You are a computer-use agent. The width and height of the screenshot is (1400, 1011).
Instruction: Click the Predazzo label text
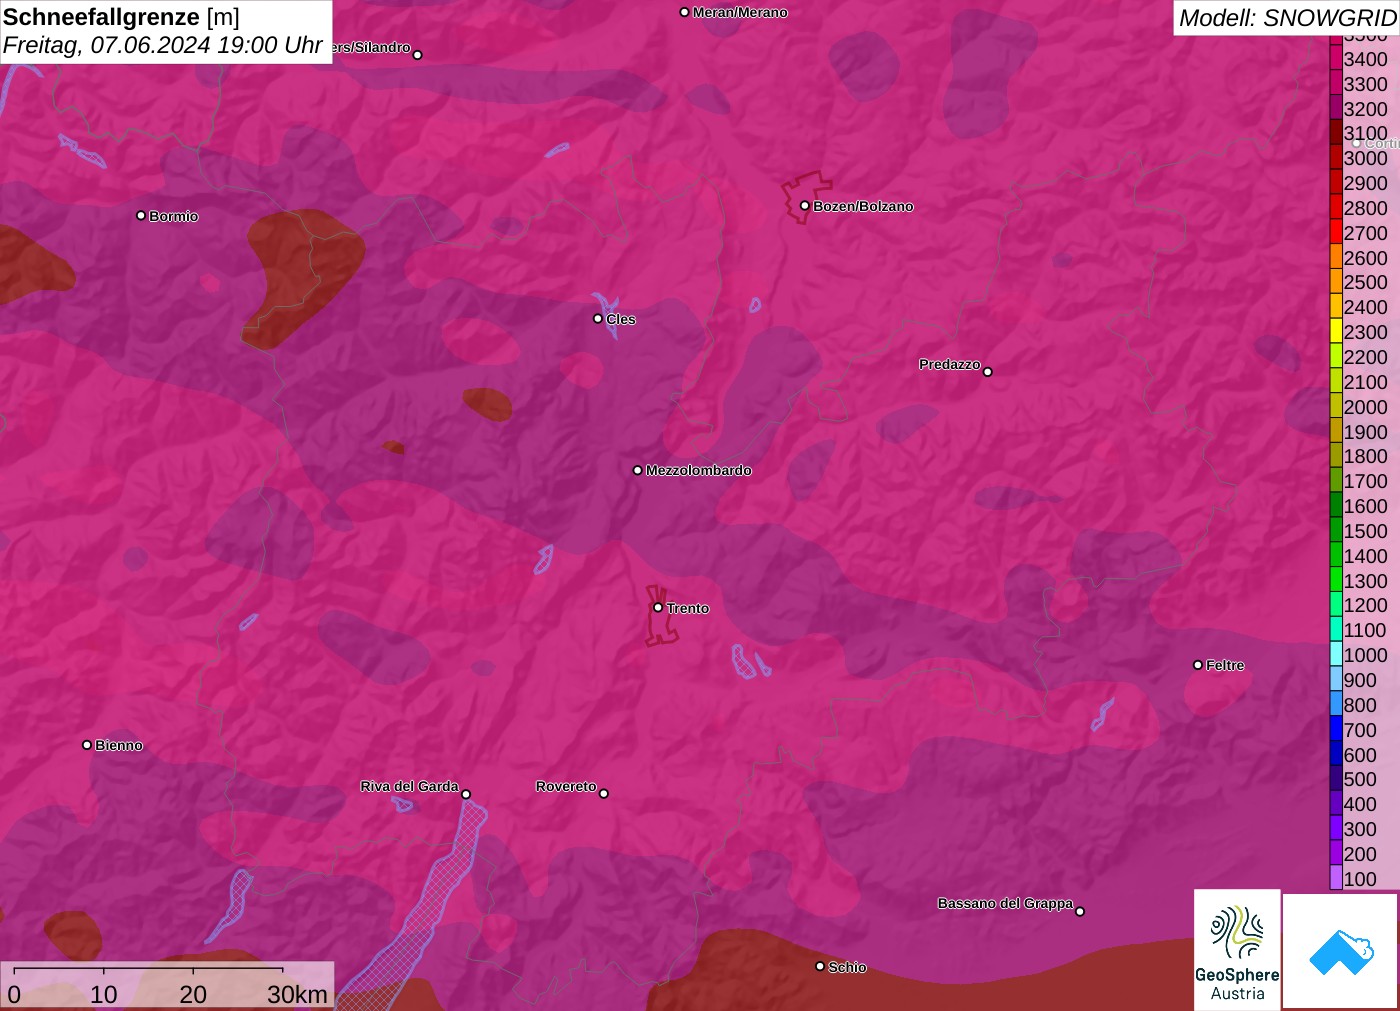[x=950, y=364]
